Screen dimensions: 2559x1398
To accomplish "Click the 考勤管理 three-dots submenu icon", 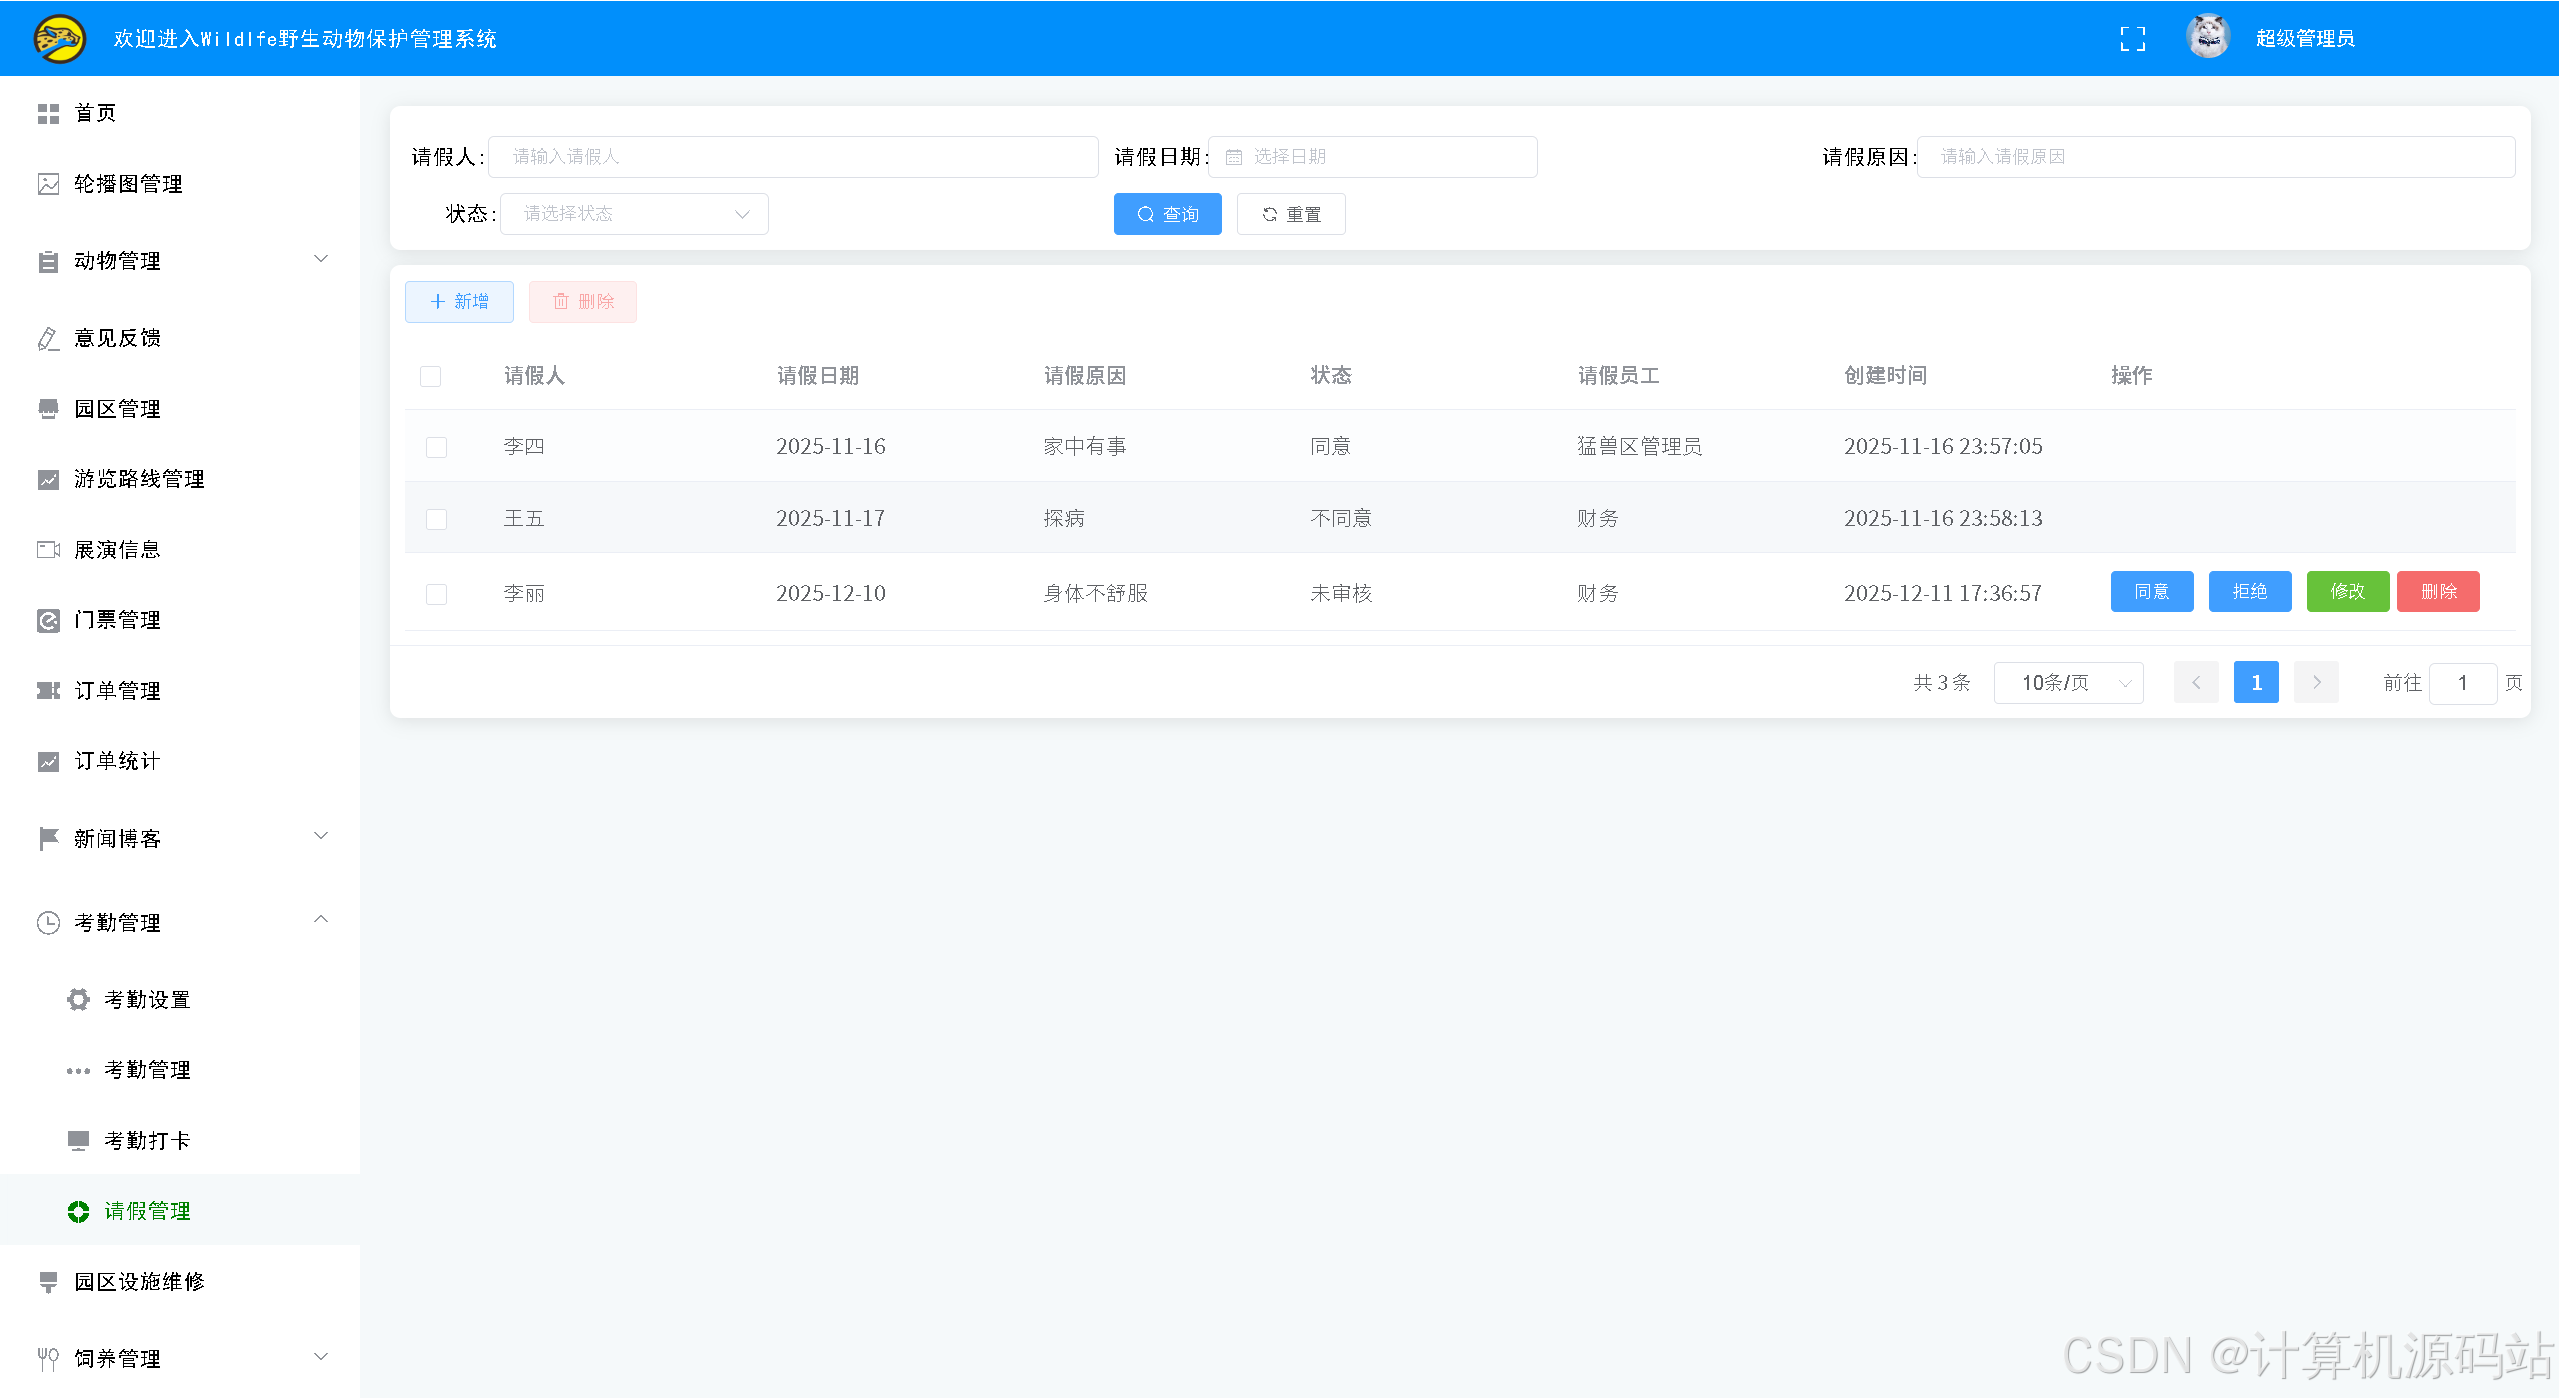I will click(78, 1071).
